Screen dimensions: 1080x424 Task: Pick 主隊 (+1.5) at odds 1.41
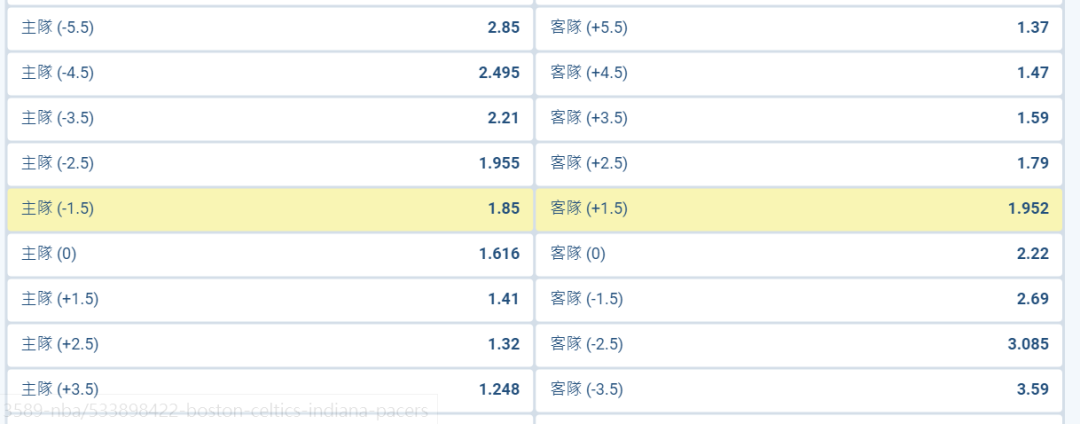coord(270,299)
